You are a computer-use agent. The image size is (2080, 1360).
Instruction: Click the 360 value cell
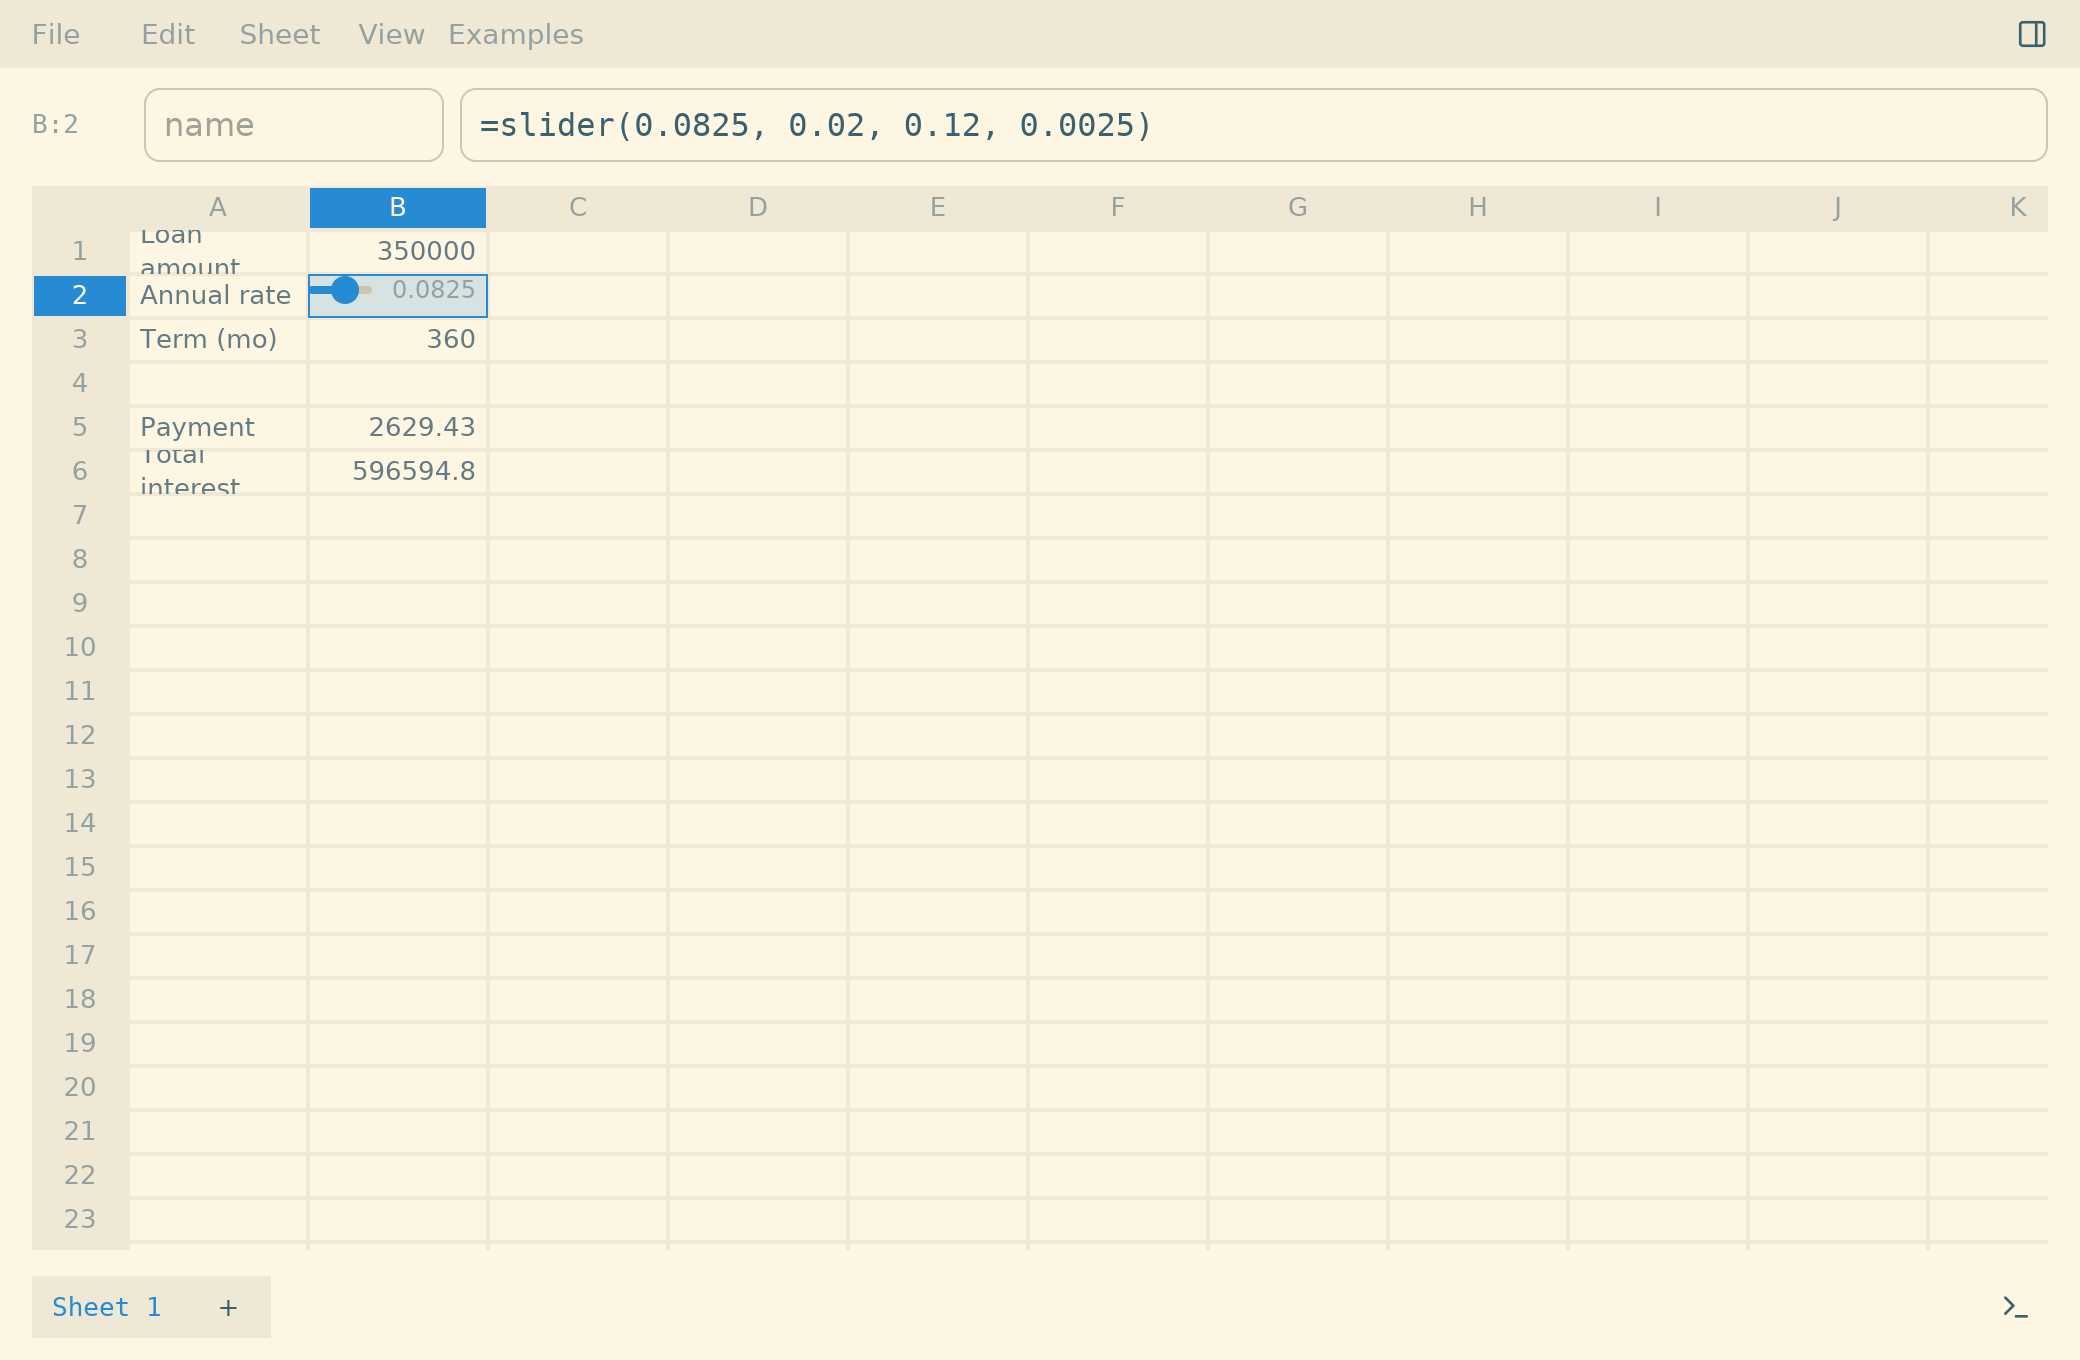tap(398, 340)
